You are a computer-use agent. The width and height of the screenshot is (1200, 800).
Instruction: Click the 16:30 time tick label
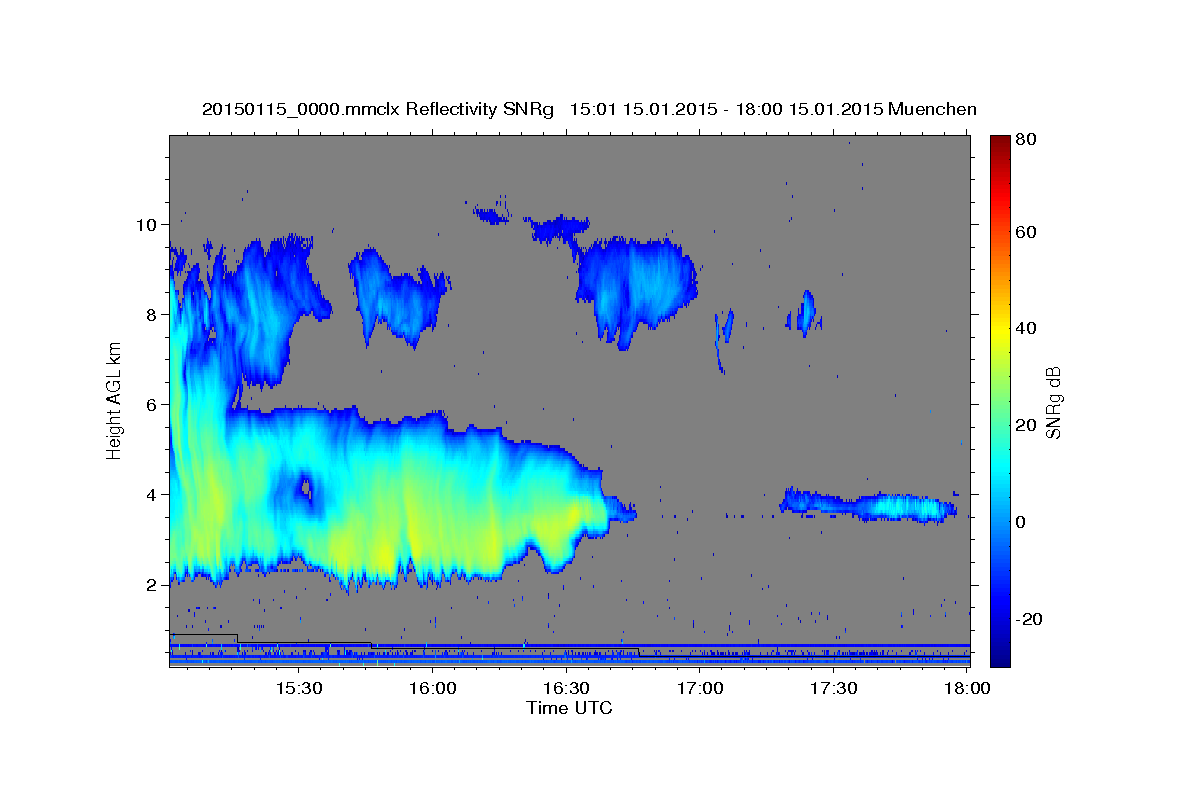pyautogui.click(x=566, y=688)
